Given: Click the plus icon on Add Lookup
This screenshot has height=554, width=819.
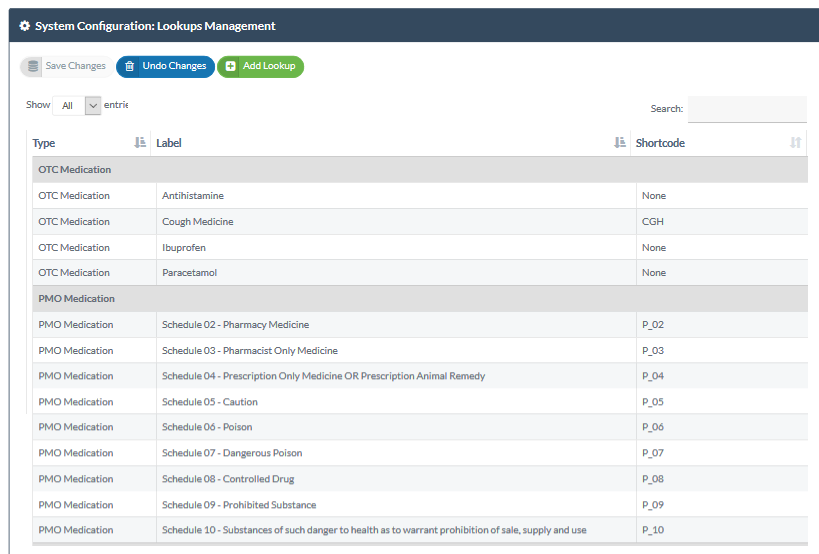Looking at the screenshot, I should point(231,66).
